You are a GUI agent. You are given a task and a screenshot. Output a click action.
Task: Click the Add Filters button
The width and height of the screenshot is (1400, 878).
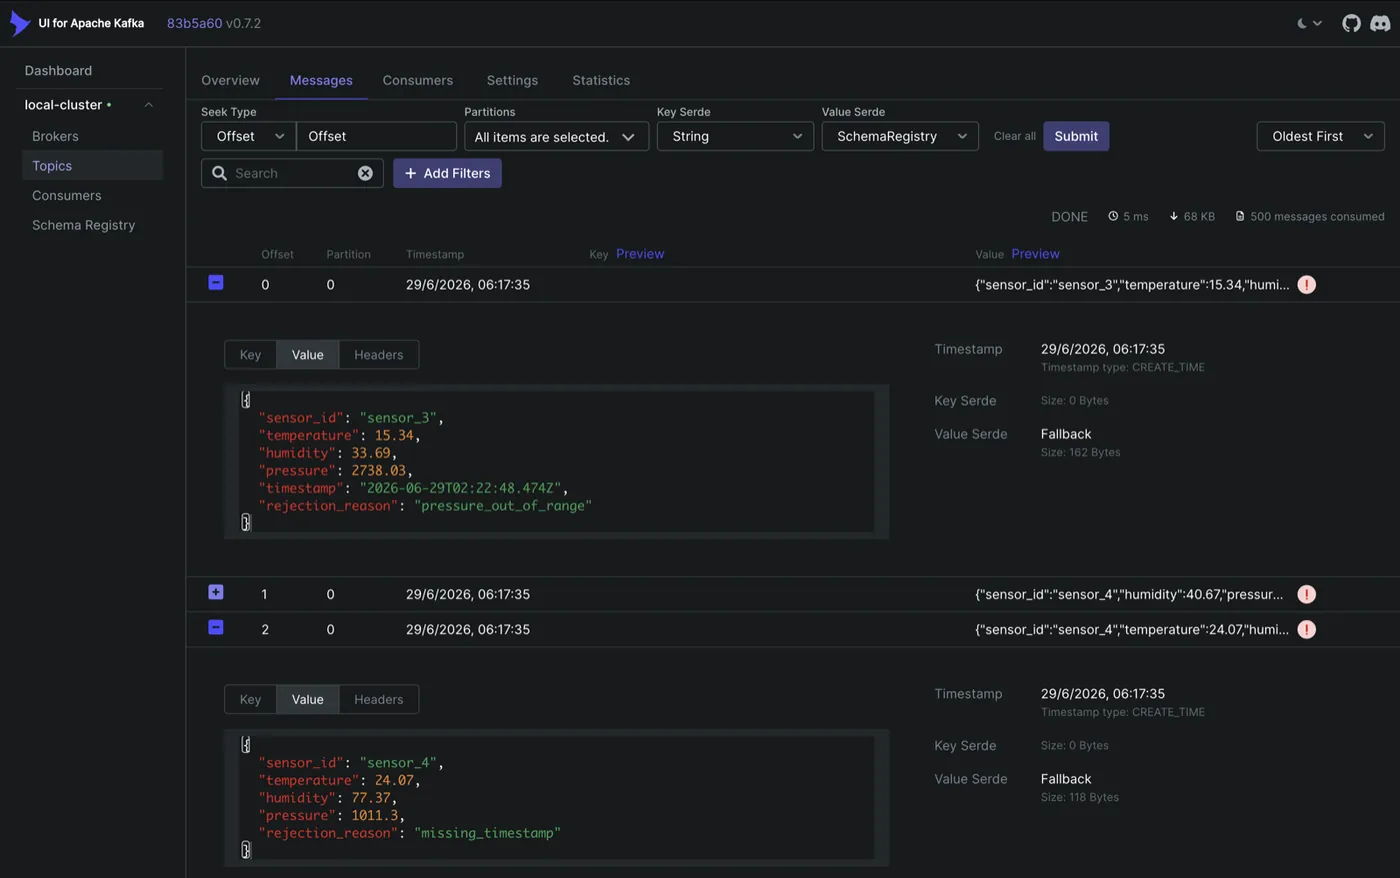click(x=447, y=173)
